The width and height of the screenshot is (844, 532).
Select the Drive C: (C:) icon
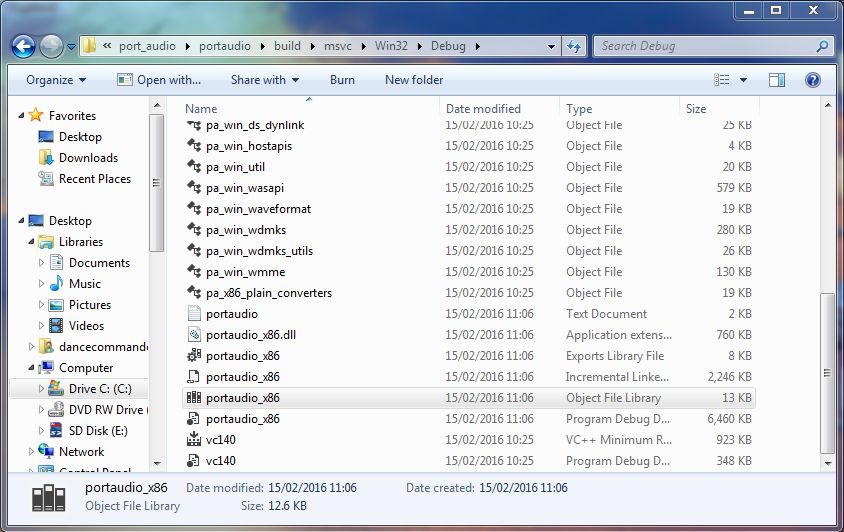click(x=56, y=388)
